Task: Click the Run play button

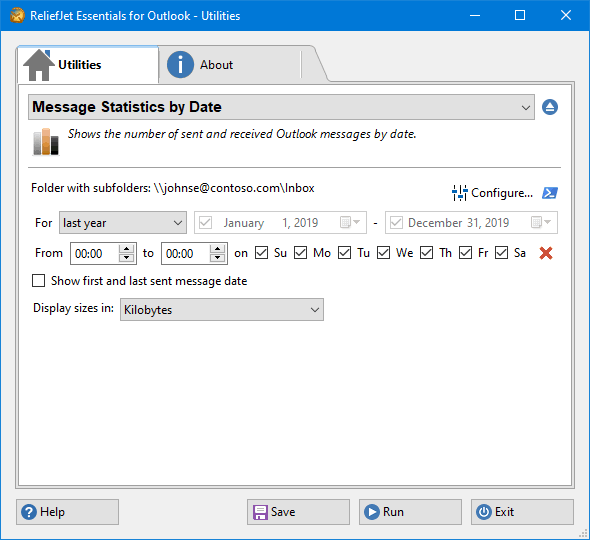Action: (410, 512)
